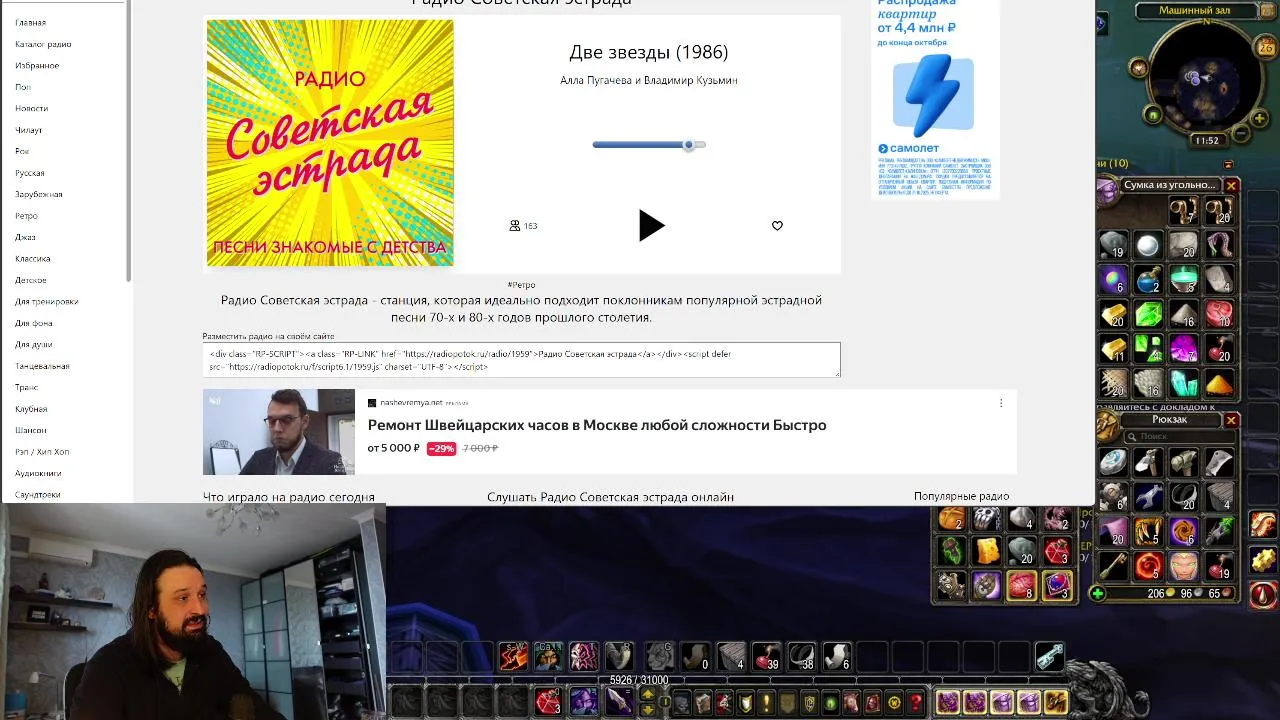Open the Советская эстрада station cover image
Image resolution: width=1280 pixels, height=720 pixels.
point(330,143)
